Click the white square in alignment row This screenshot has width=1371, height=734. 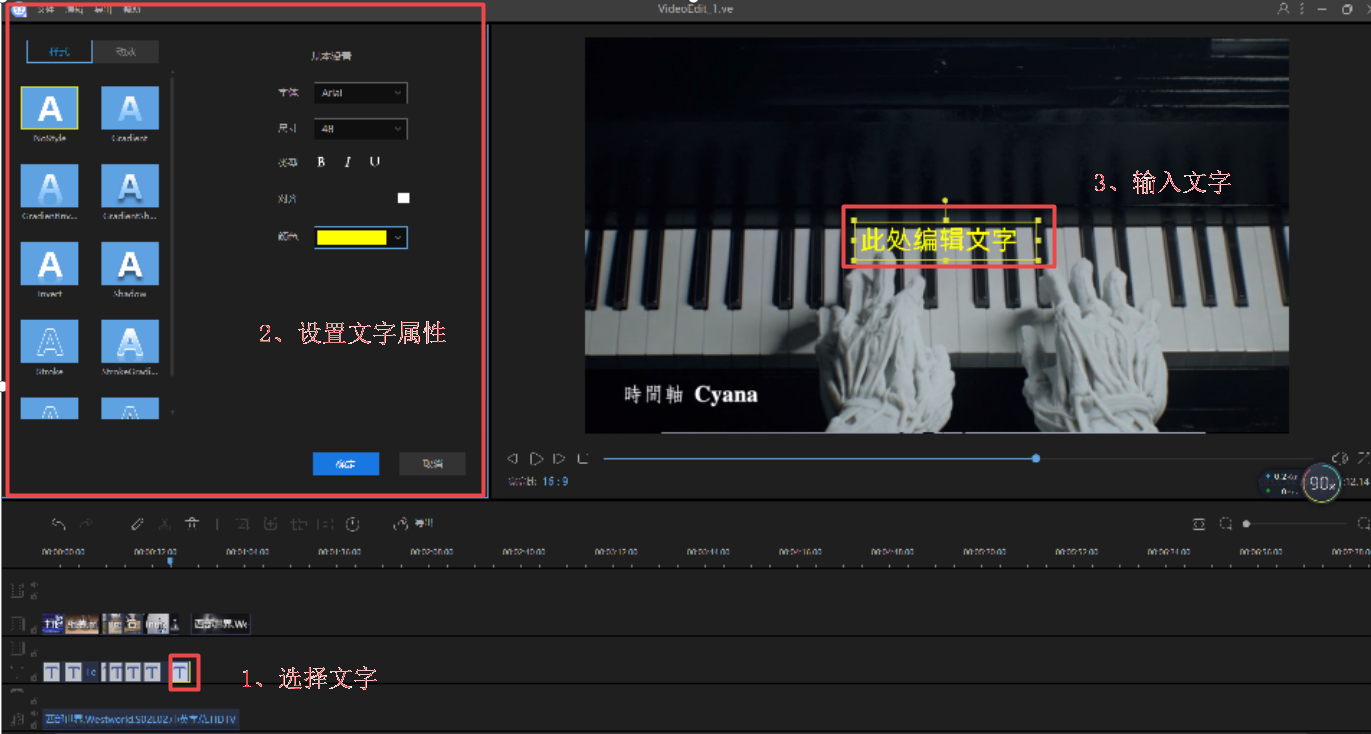[x=403, y=198]
